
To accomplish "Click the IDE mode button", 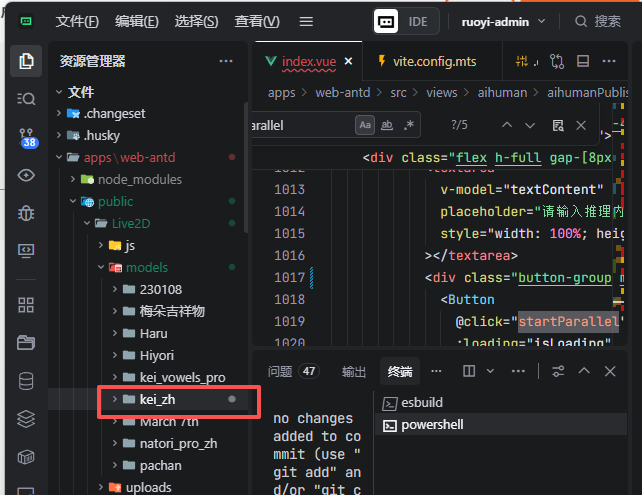I will [x=403, y=21].
